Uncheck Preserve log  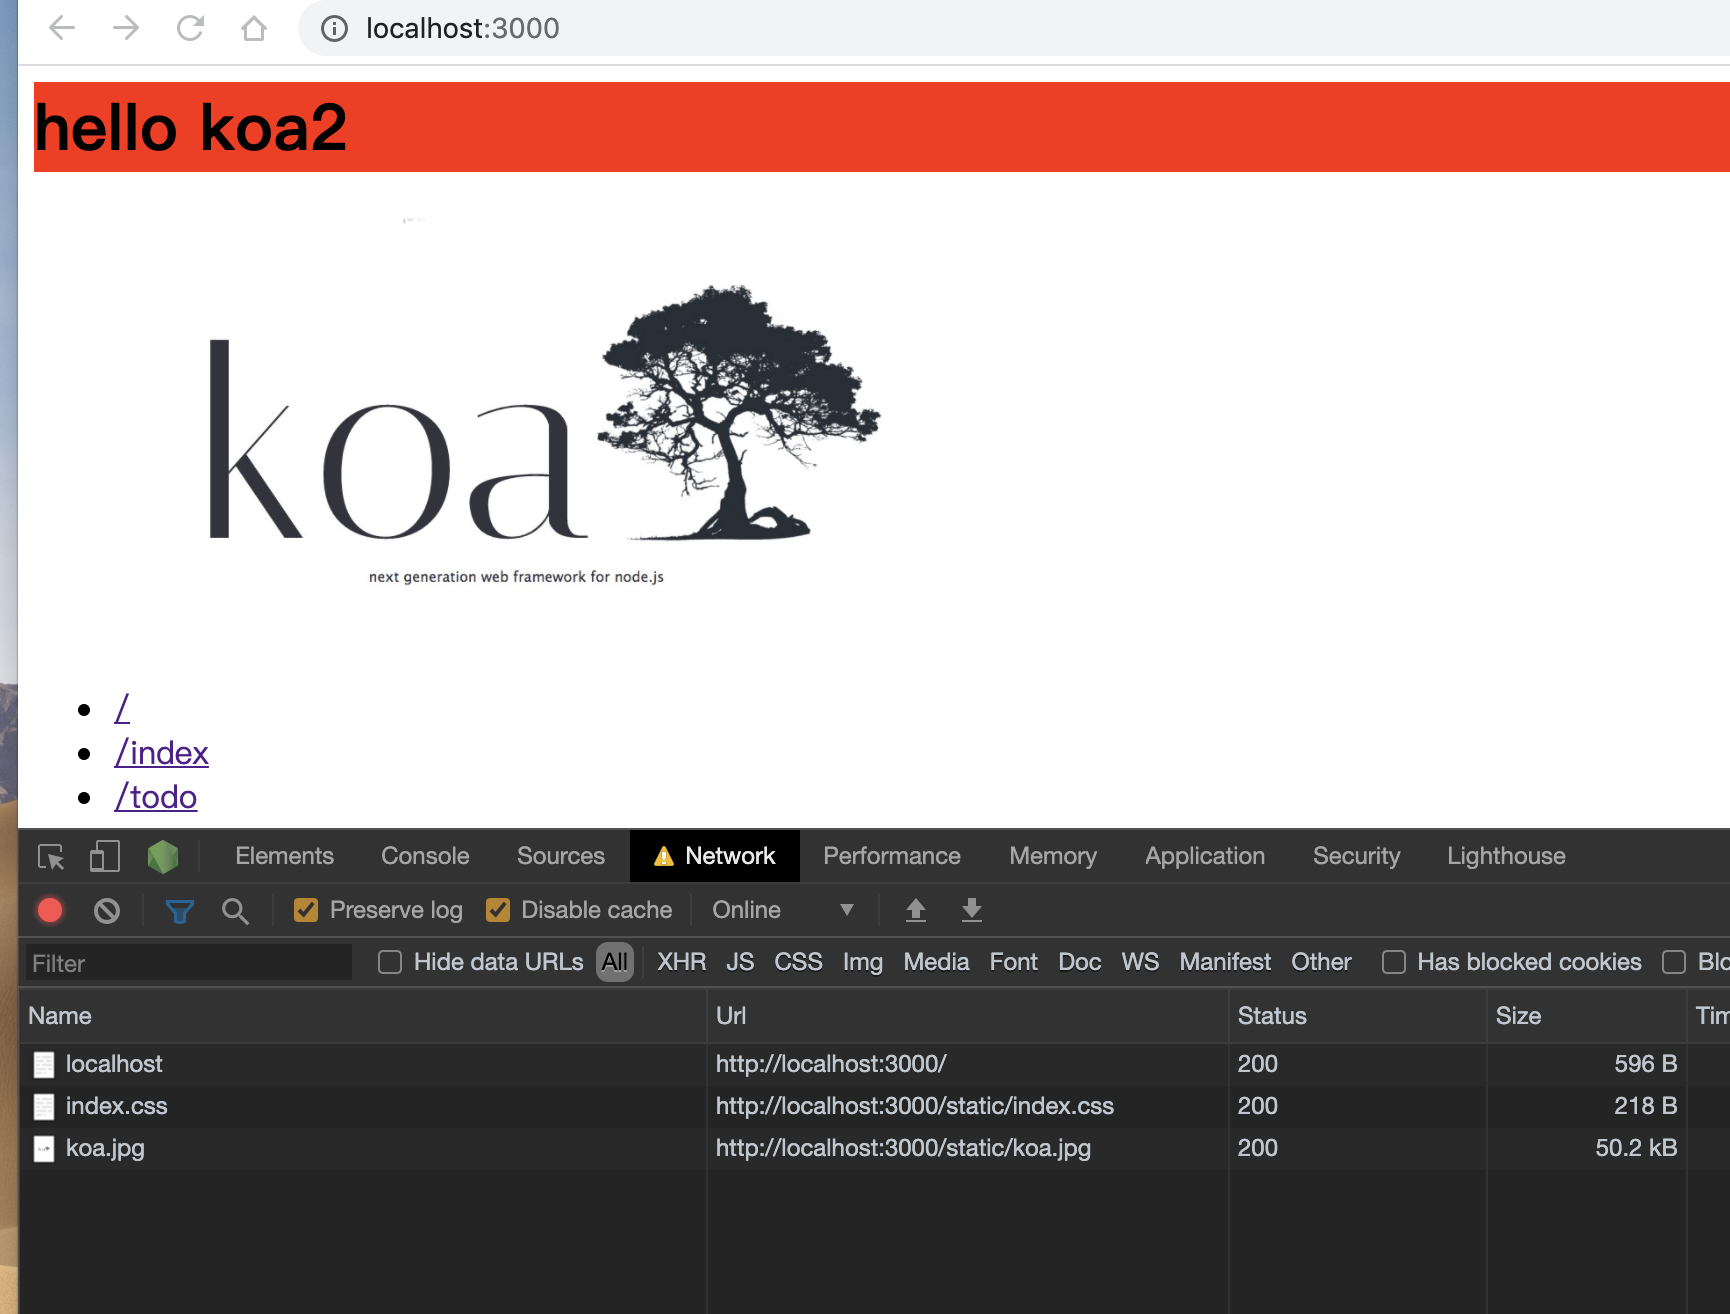click(306, 910)
